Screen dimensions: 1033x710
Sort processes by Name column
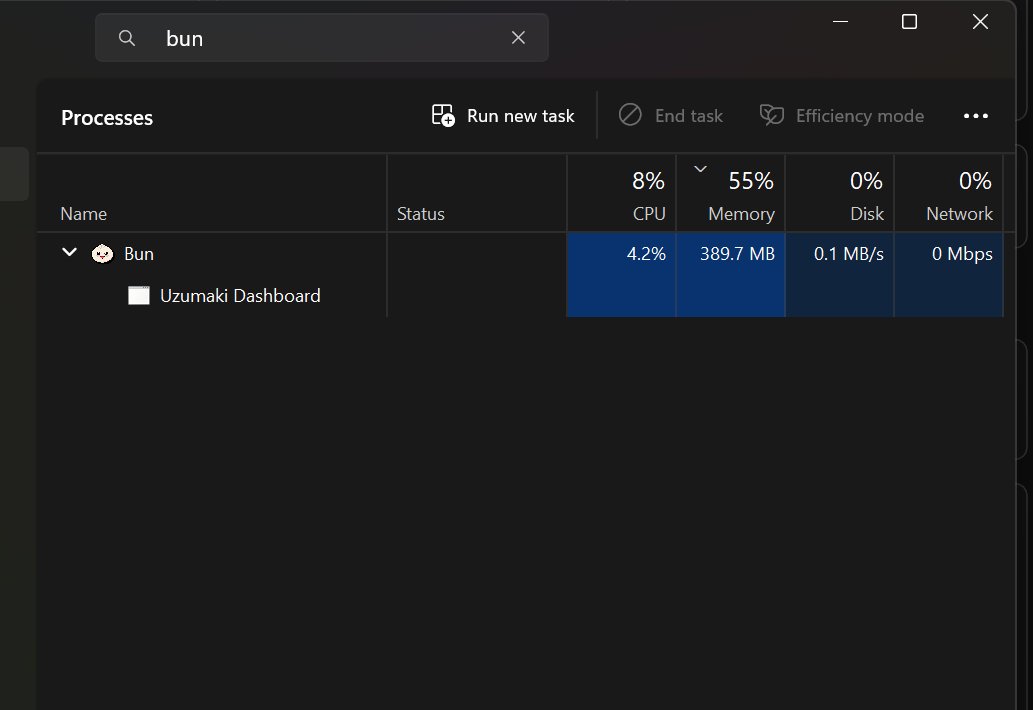pyautogui.click(x=212, y=194)
